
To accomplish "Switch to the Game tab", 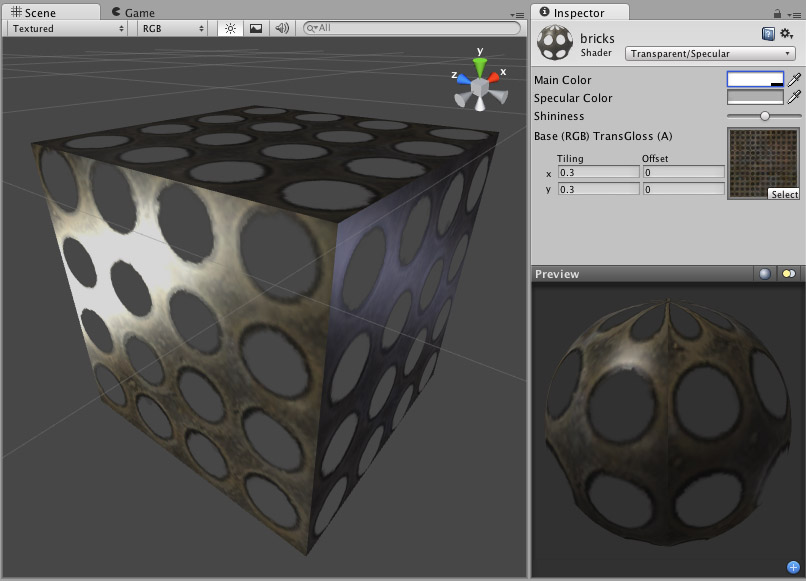I will pos(135,11).
